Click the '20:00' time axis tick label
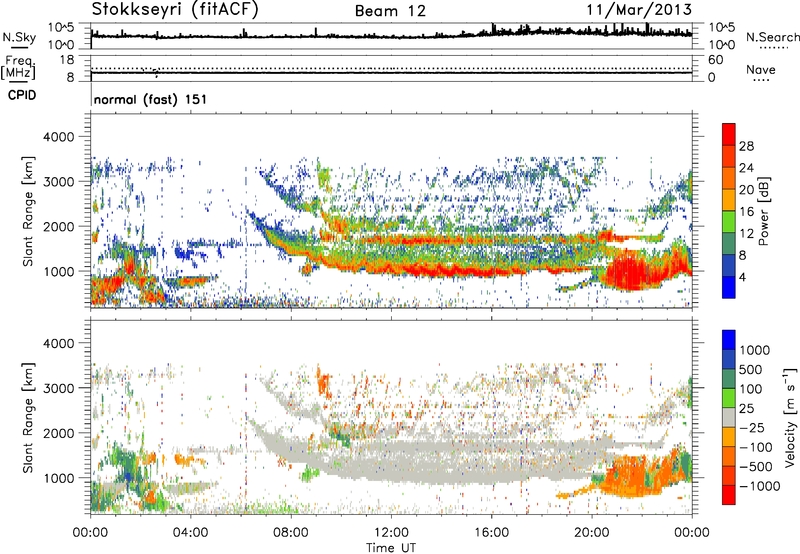800x554 pixels. [x=592, y=533]
